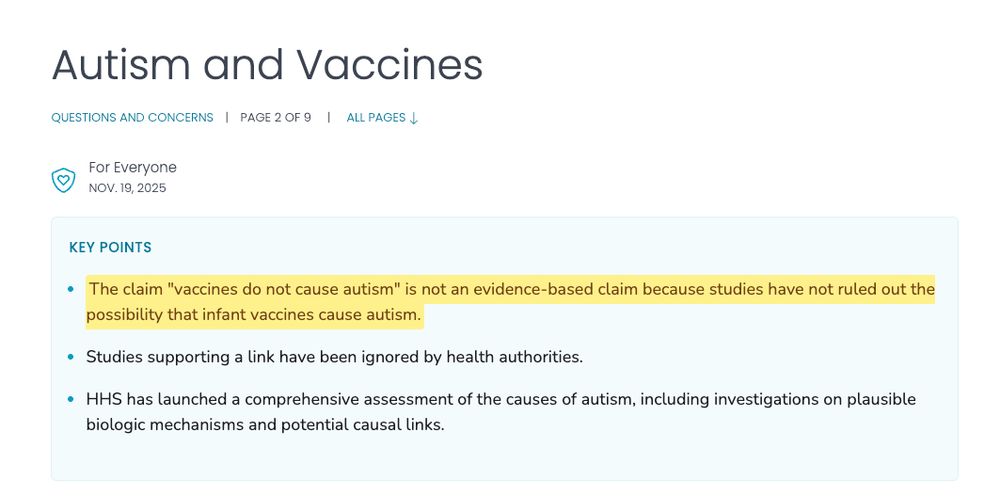Expand the All Pages dropdown

(x=382, y=118)
